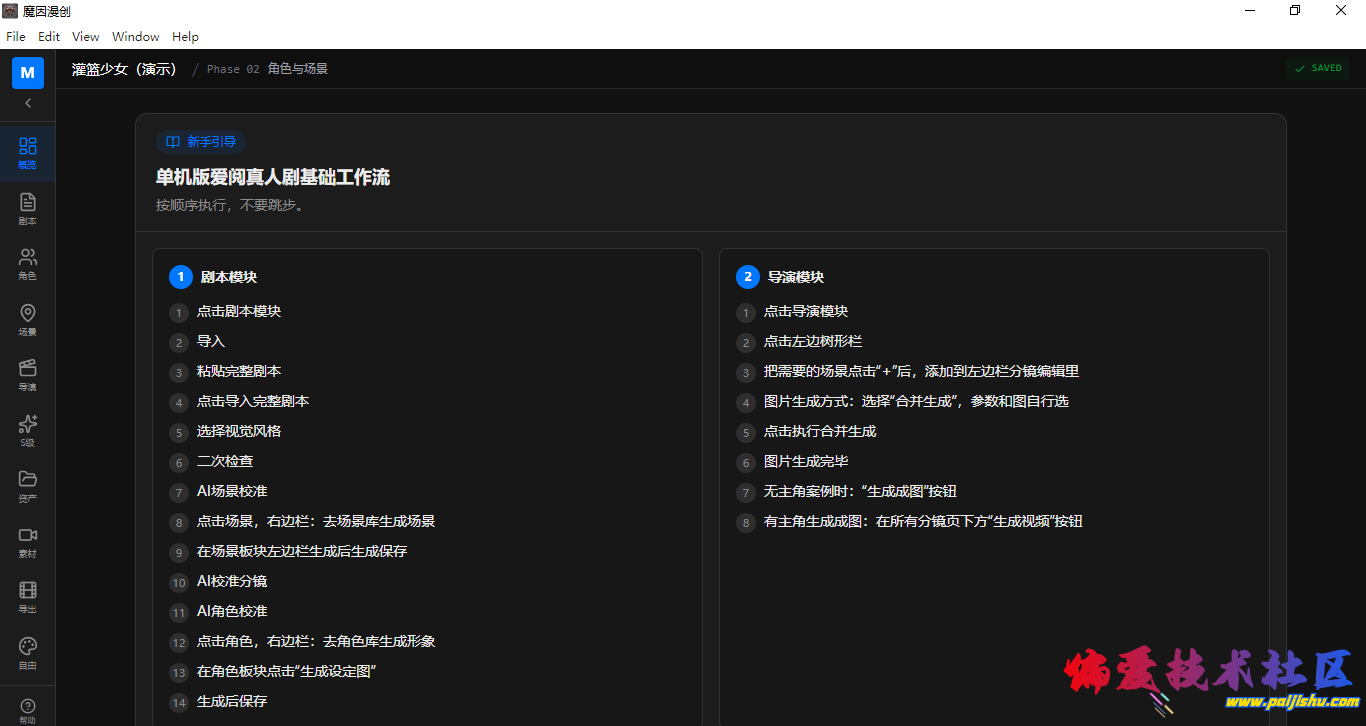Select the 场景 scene module icon
The height and width of the screenshot is (726, 1366).
click(x=27, y=319)
